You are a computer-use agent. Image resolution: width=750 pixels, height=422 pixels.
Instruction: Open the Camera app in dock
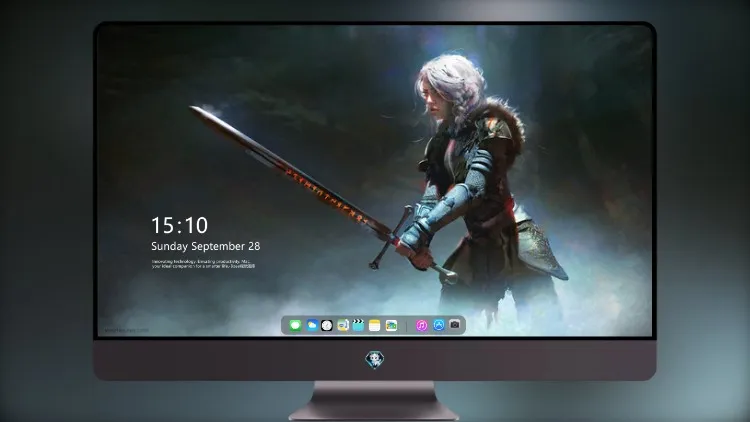pos(455,325)
